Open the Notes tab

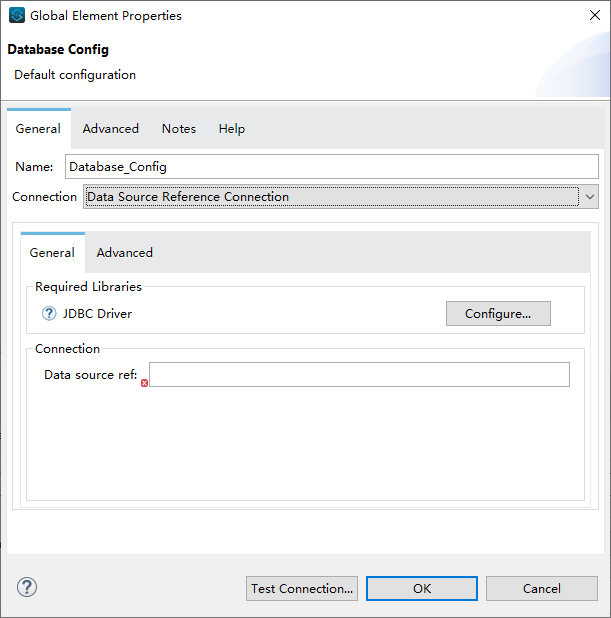pyautogui.click(x=179, y=129)
